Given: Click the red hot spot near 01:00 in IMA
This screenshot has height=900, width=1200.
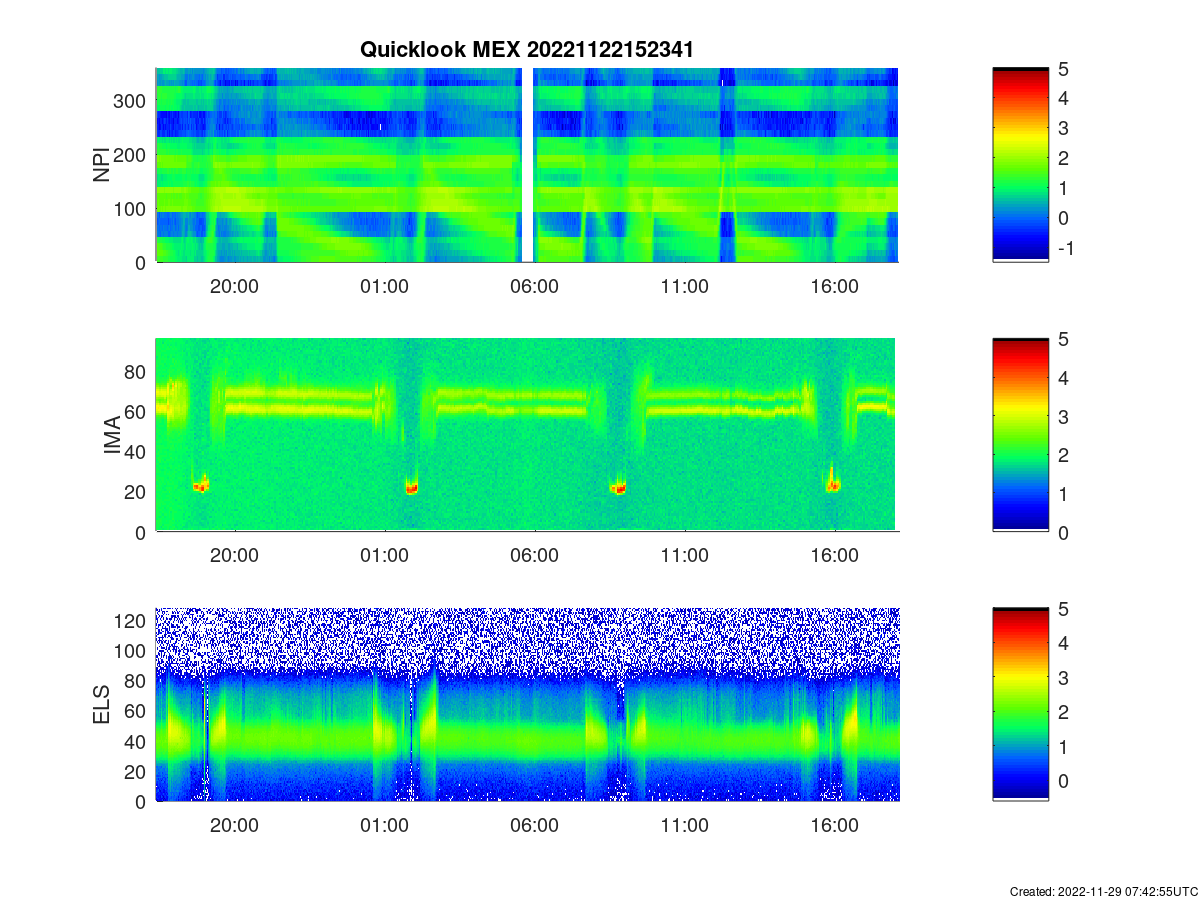Looking at the screenshot, I should (x=411, y=488).
